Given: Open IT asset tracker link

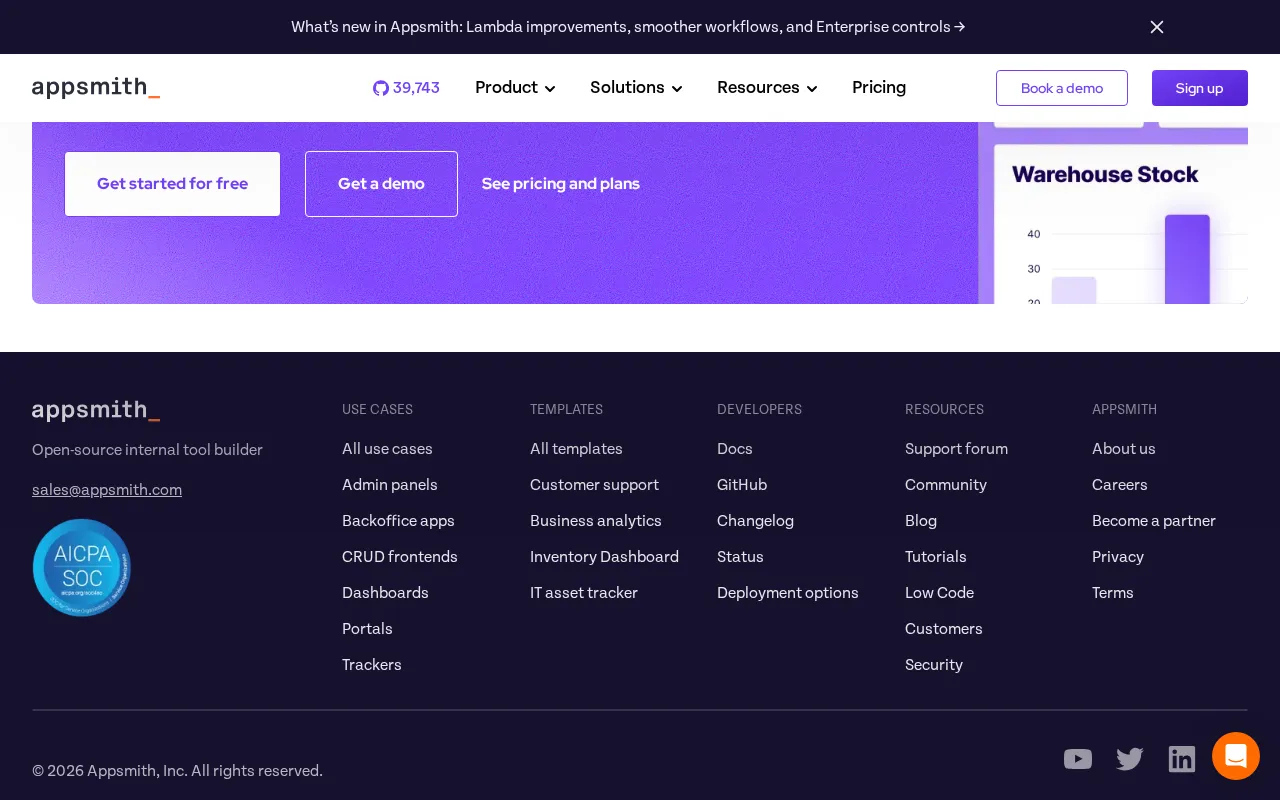Looking at the screenshot, I should point(584,593).
